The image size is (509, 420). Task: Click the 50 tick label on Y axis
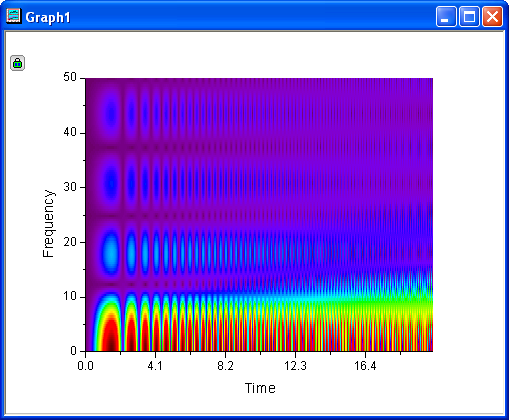(70, 77)
